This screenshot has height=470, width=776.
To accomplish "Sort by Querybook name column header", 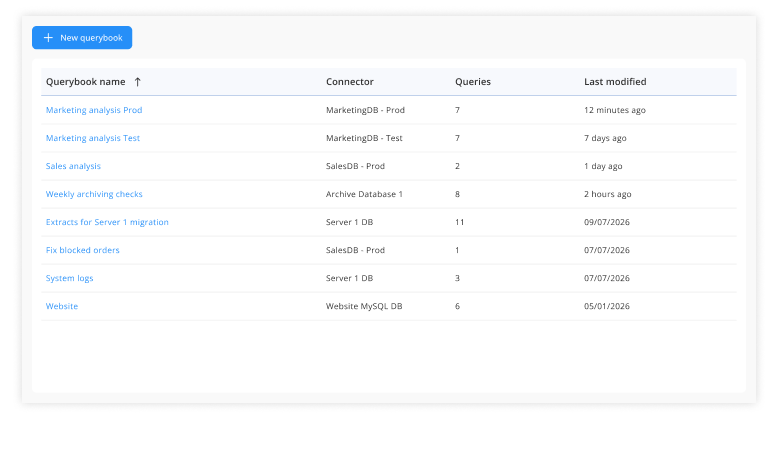I will coord(86,82).
